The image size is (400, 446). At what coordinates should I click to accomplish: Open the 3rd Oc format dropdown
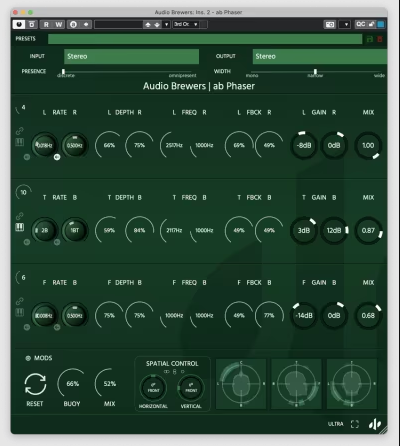pos(186,24)
